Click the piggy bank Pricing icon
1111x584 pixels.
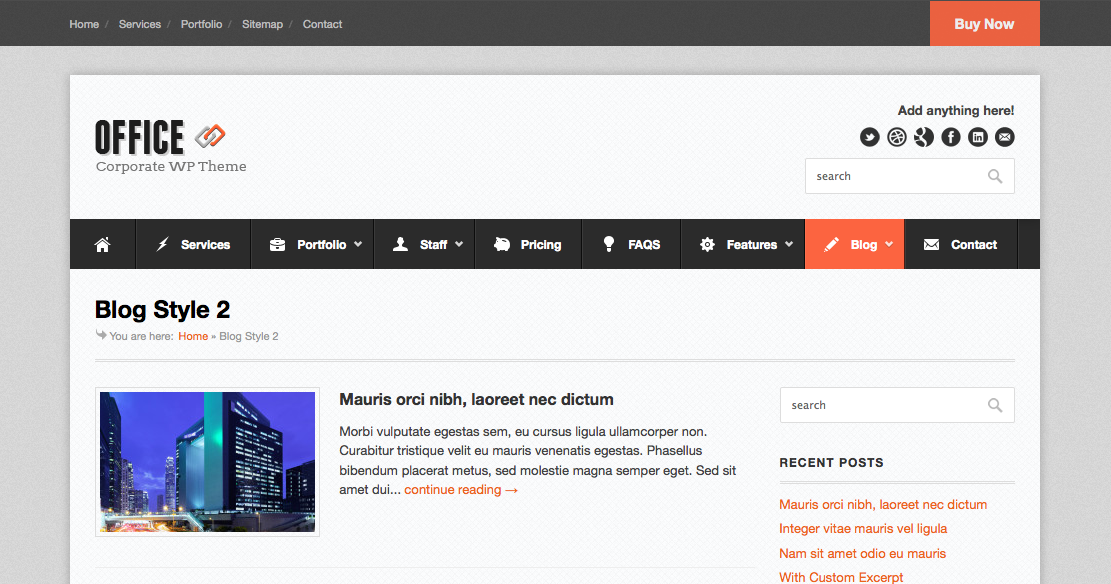pos(502,244)
